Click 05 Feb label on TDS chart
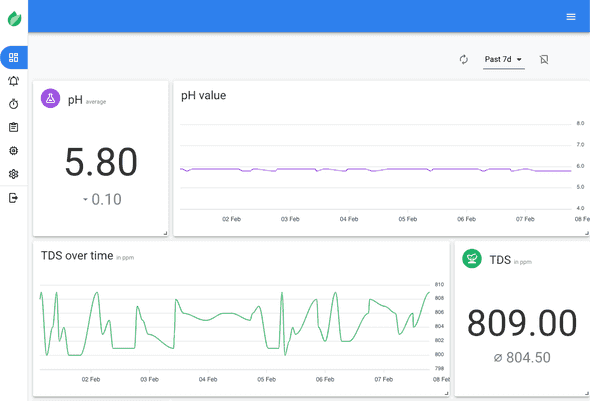This screenshot has width=590, height=401. click(266, 379)
